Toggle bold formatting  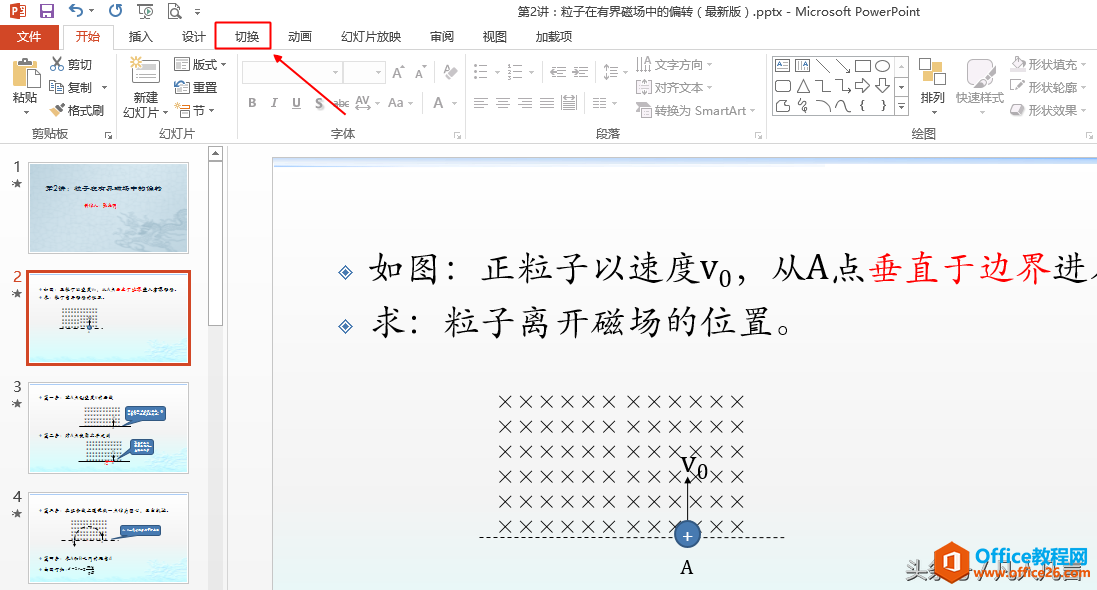[x=252, y=103]
